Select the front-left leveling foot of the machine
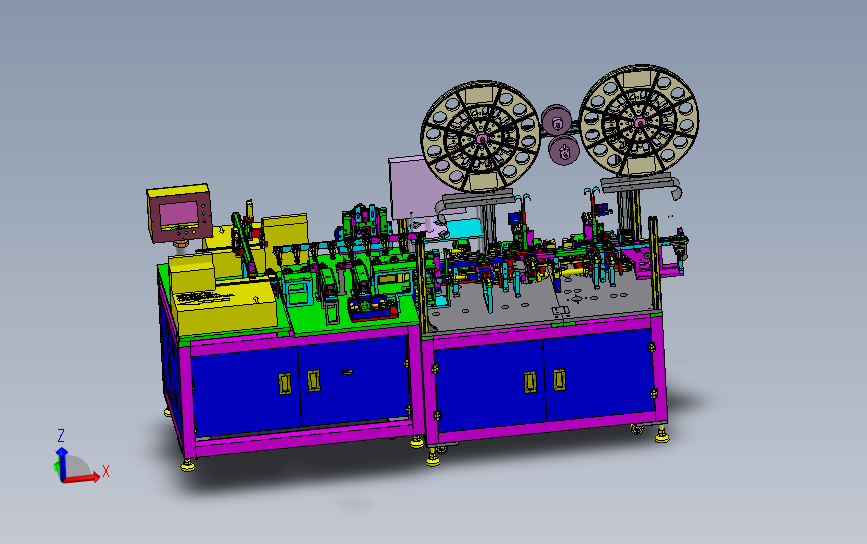Image resolution: width=867 pixels, height=544 pixels. [187, 465]
